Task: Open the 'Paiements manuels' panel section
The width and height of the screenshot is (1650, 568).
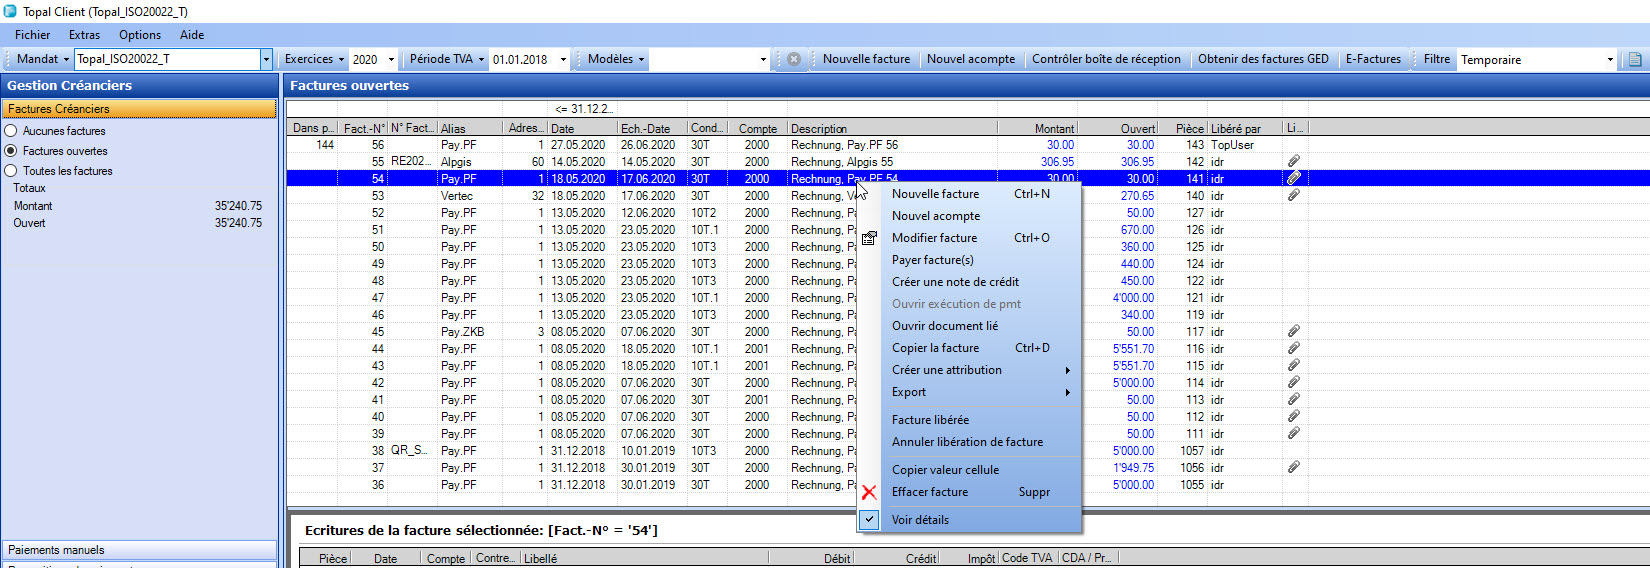Action: click(x=139, y=550)
